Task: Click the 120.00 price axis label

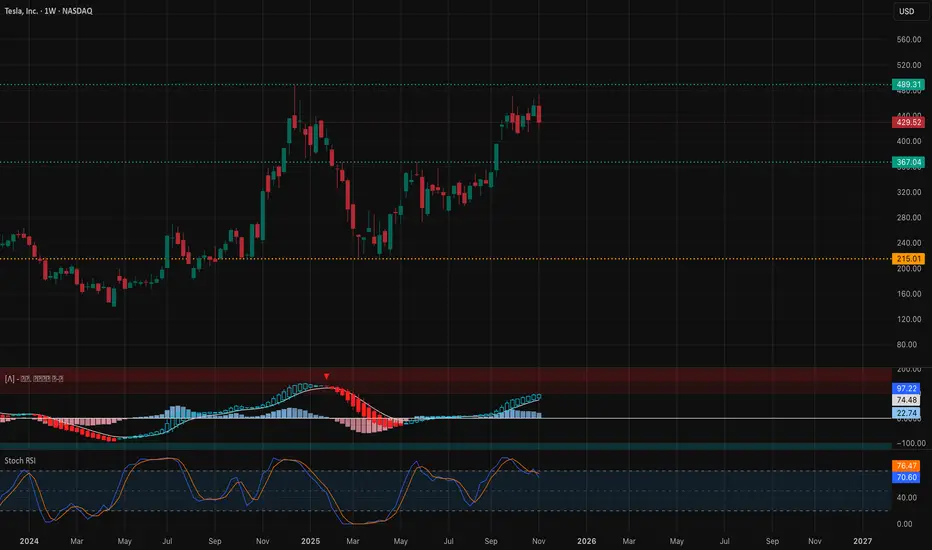Action: [x=909, y=319]
